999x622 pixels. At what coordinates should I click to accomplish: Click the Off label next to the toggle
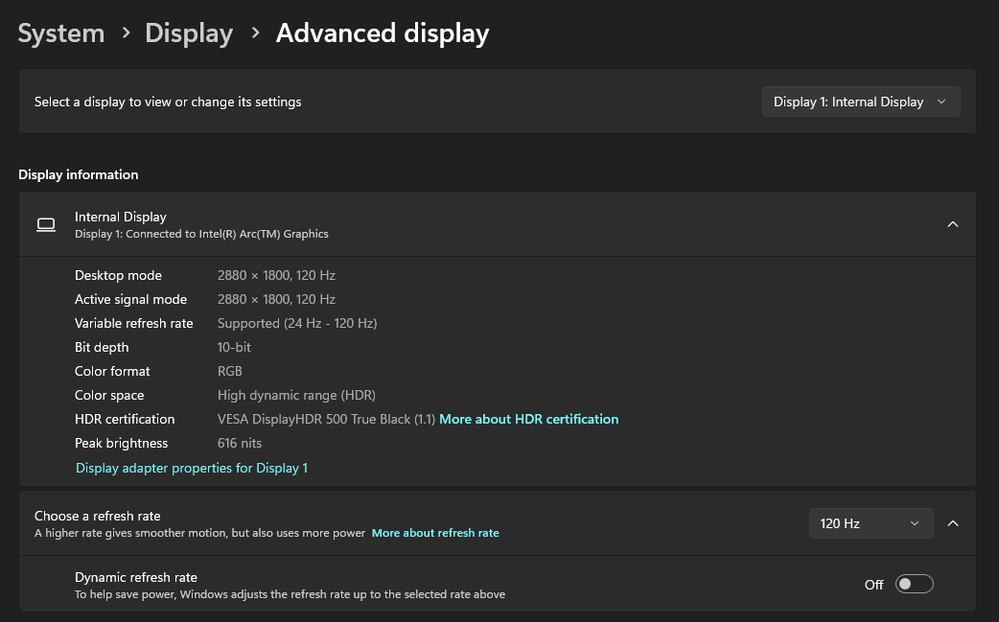point(873,583)
